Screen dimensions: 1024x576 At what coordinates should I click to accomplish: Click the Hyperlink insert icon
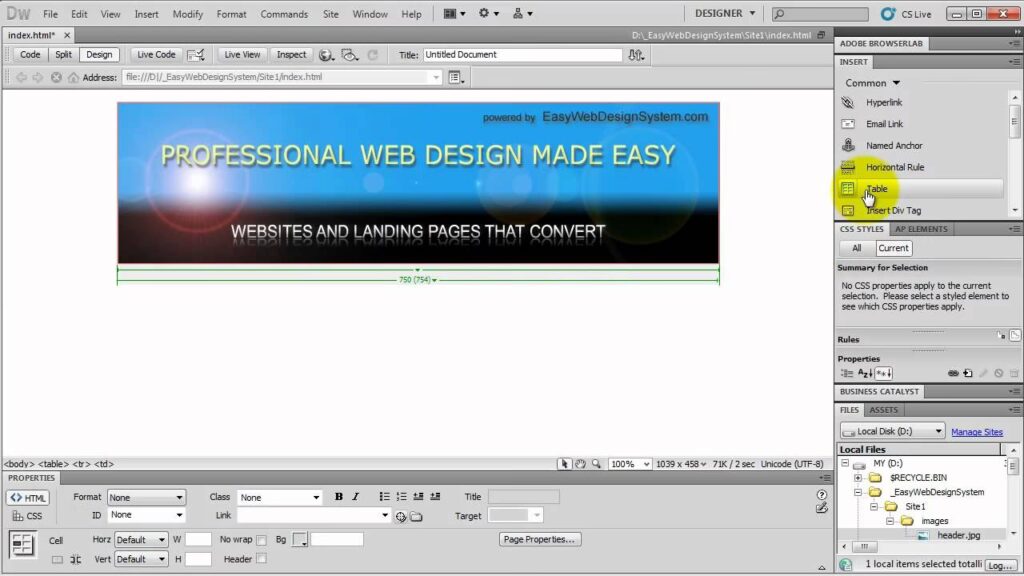point(848,103)
